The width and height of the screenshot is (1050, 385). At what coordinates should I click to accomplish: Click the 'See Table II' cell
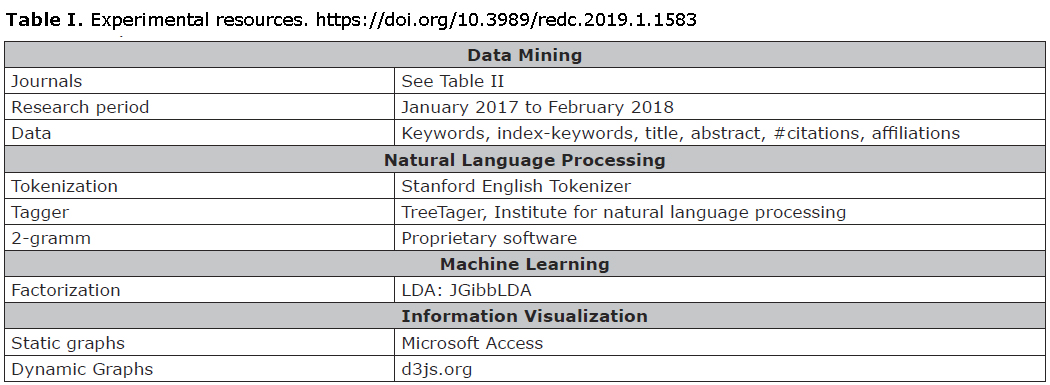tap(719, 82)
